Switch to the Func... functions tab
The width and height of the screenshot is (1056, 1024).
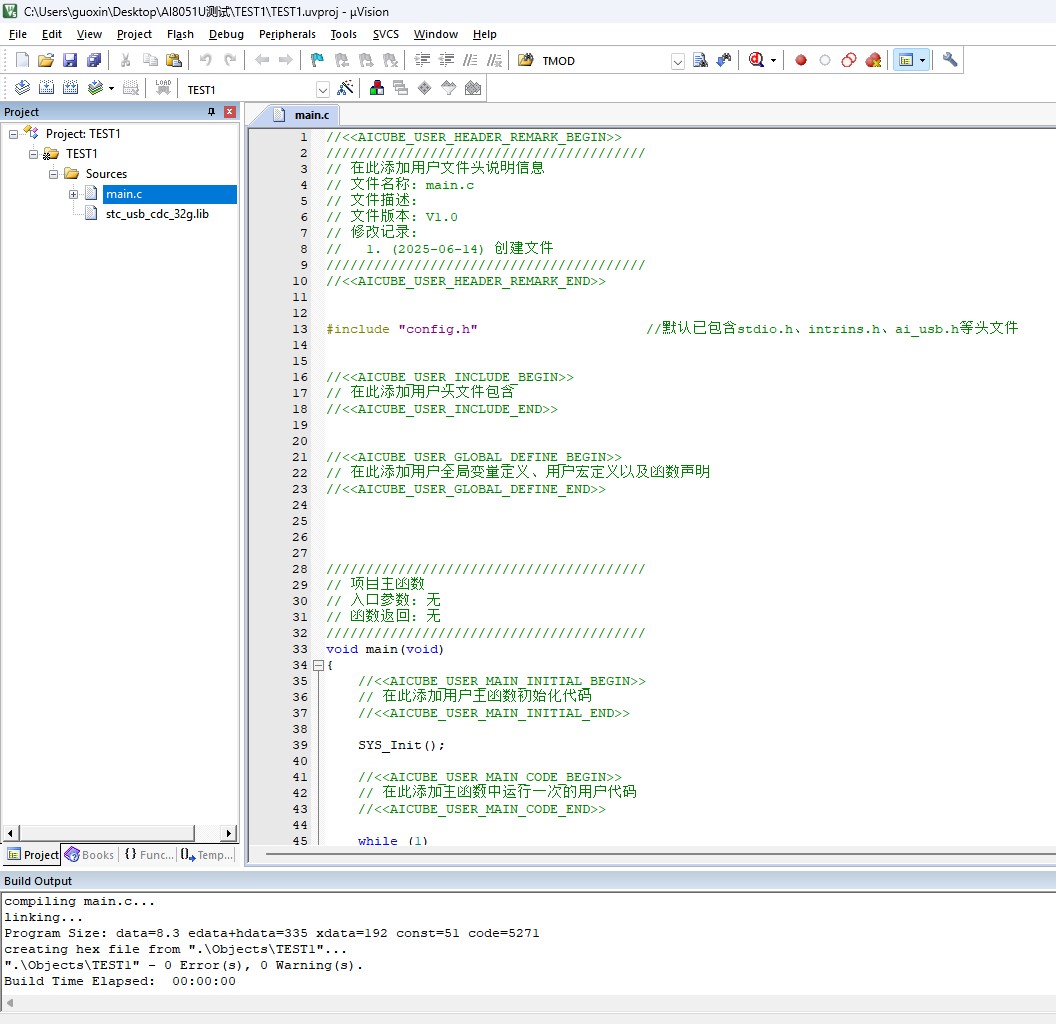click(149, 855)
